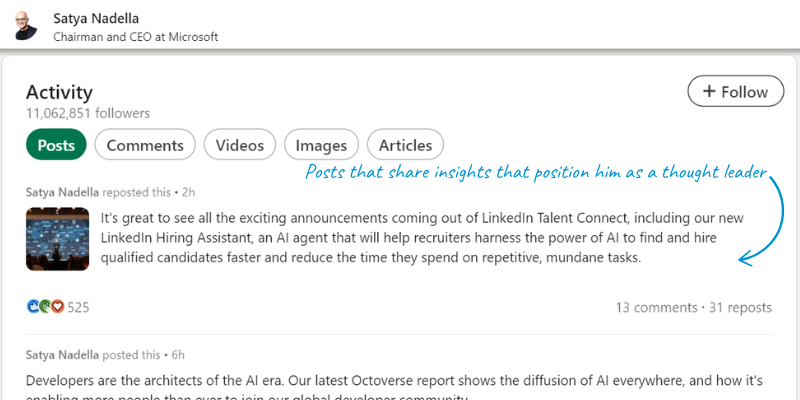View the 525 reactions count

(x=78, y=307)
